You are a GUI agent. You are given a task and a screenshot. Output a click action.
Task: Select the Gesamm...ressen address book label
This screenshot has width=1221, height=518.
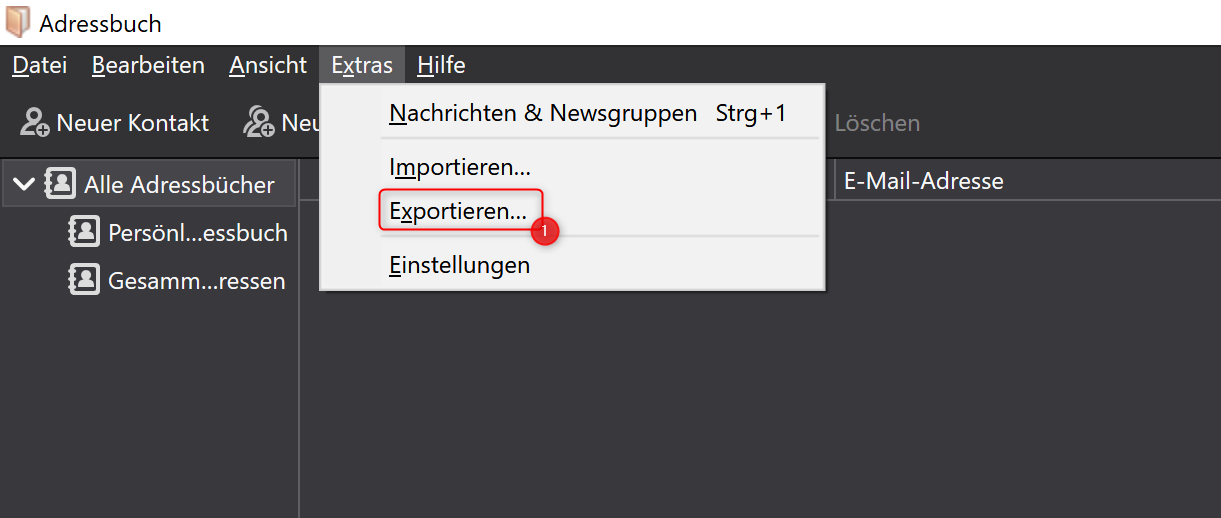point(197,282)
